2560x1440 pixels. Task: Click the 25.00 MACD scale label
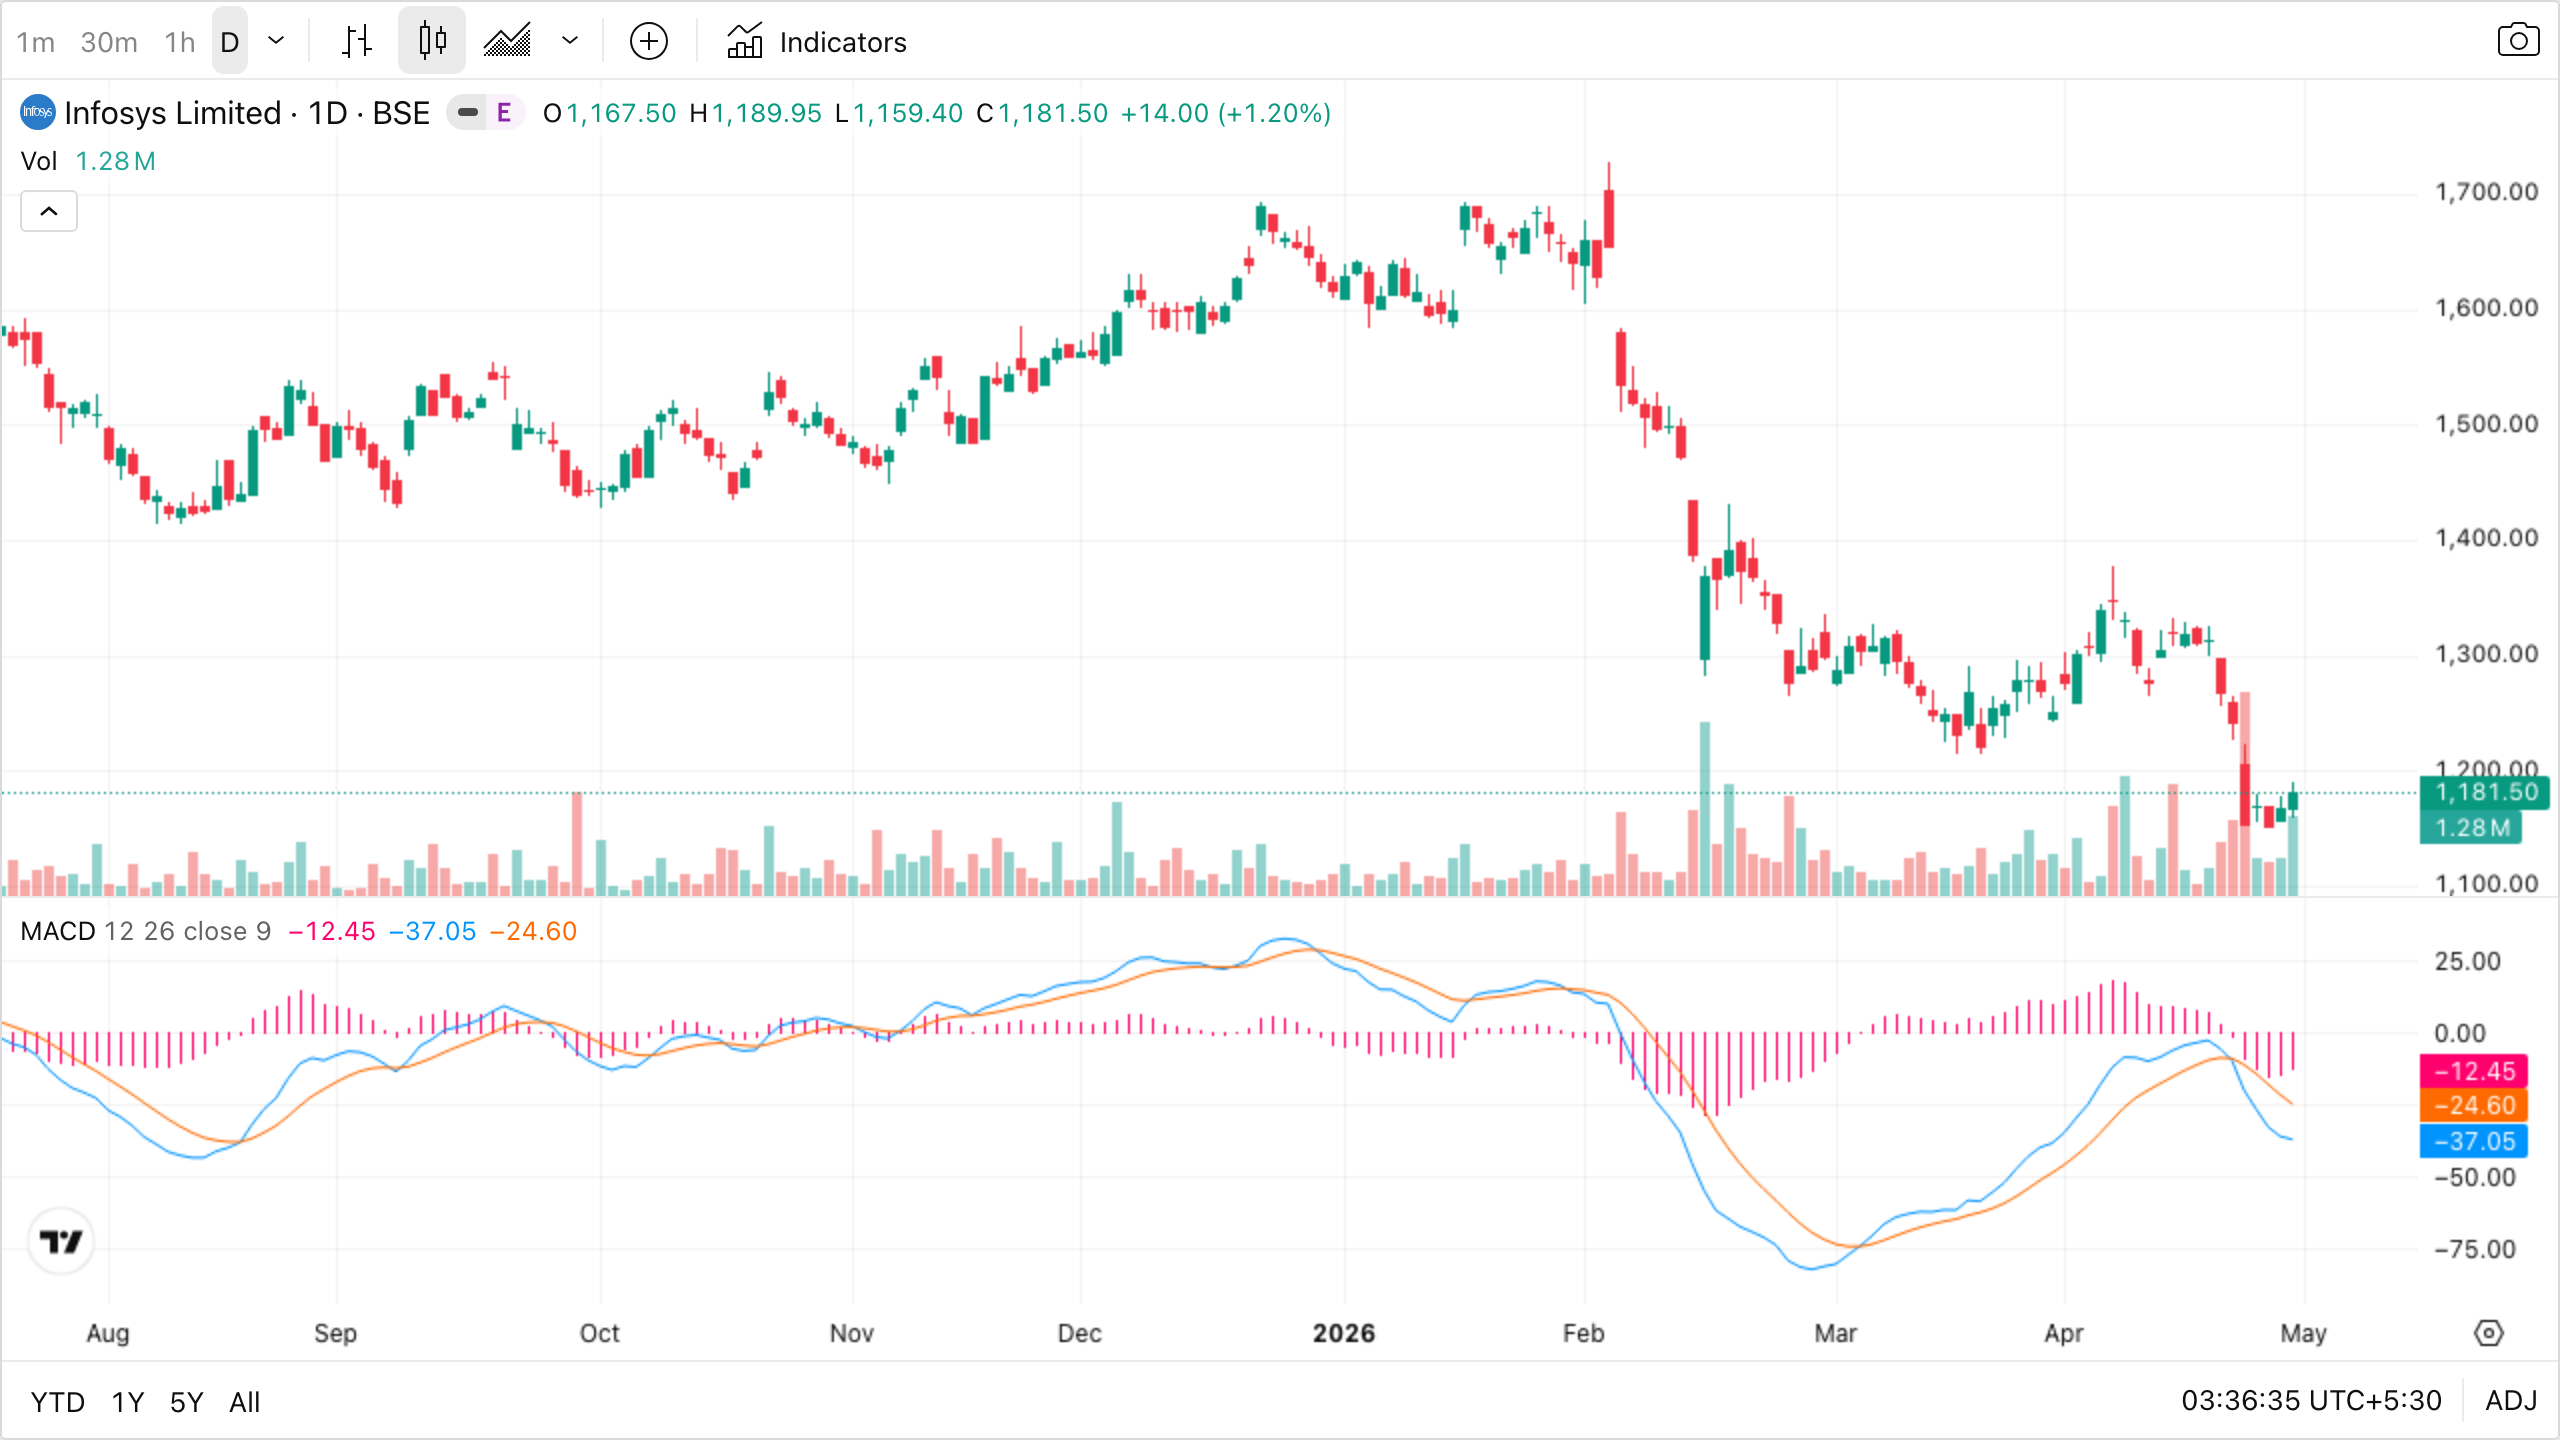2467,961
